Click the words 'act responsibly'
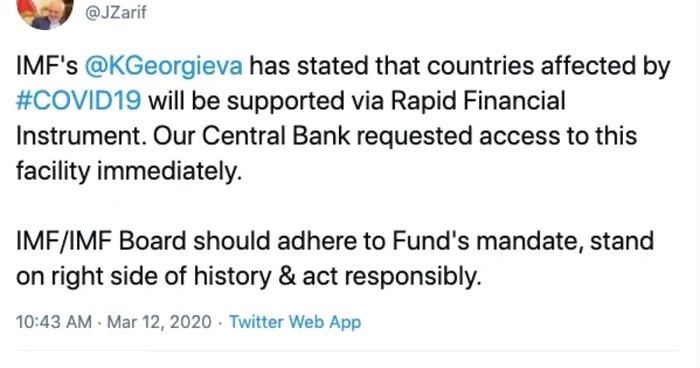The height and width of the screenshot is (368, 700). pyautogui.click(x=392, y=277)
